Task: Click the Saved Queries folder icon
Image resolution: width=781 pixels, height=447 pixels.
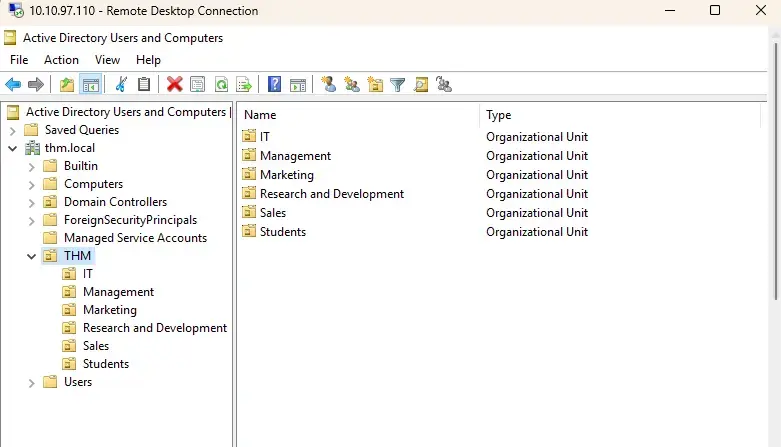Action: pyautogui.click(x=31, y=130)
